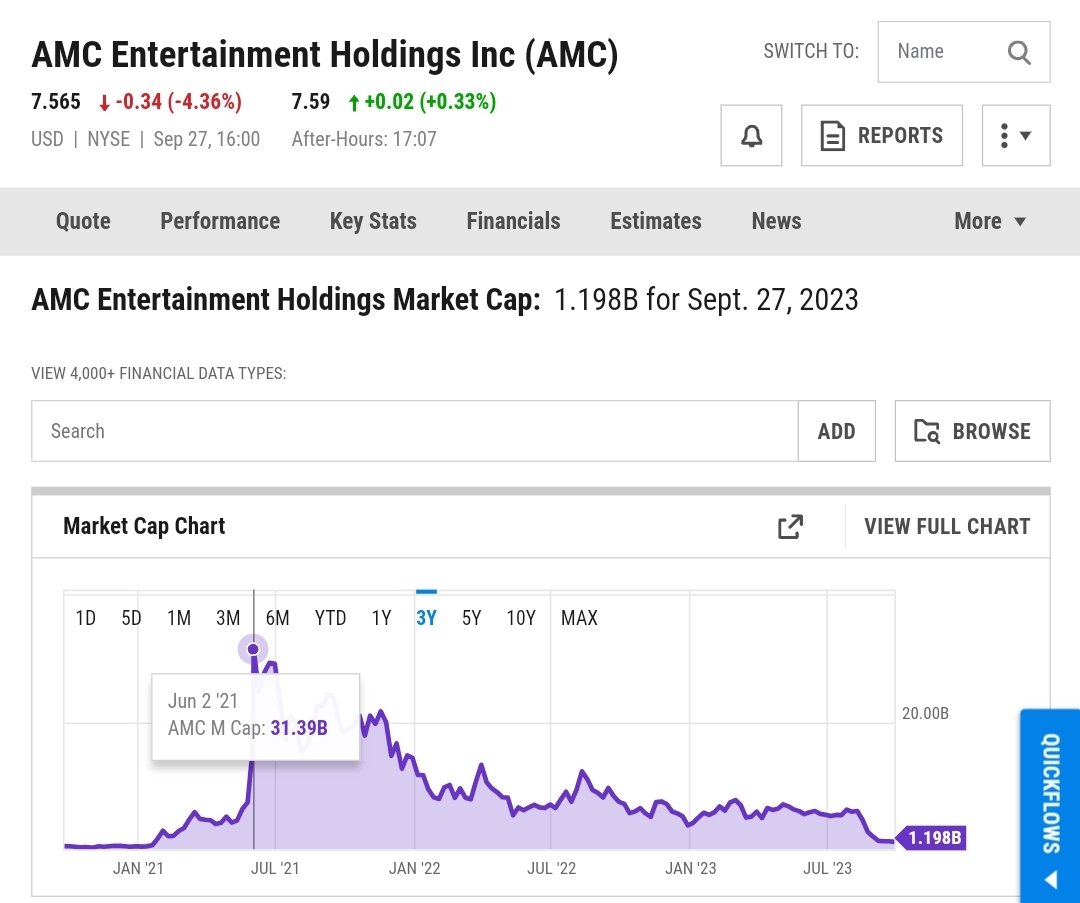Click the JAN '22 axis label
1080x903 pixels.
[415, 869]
